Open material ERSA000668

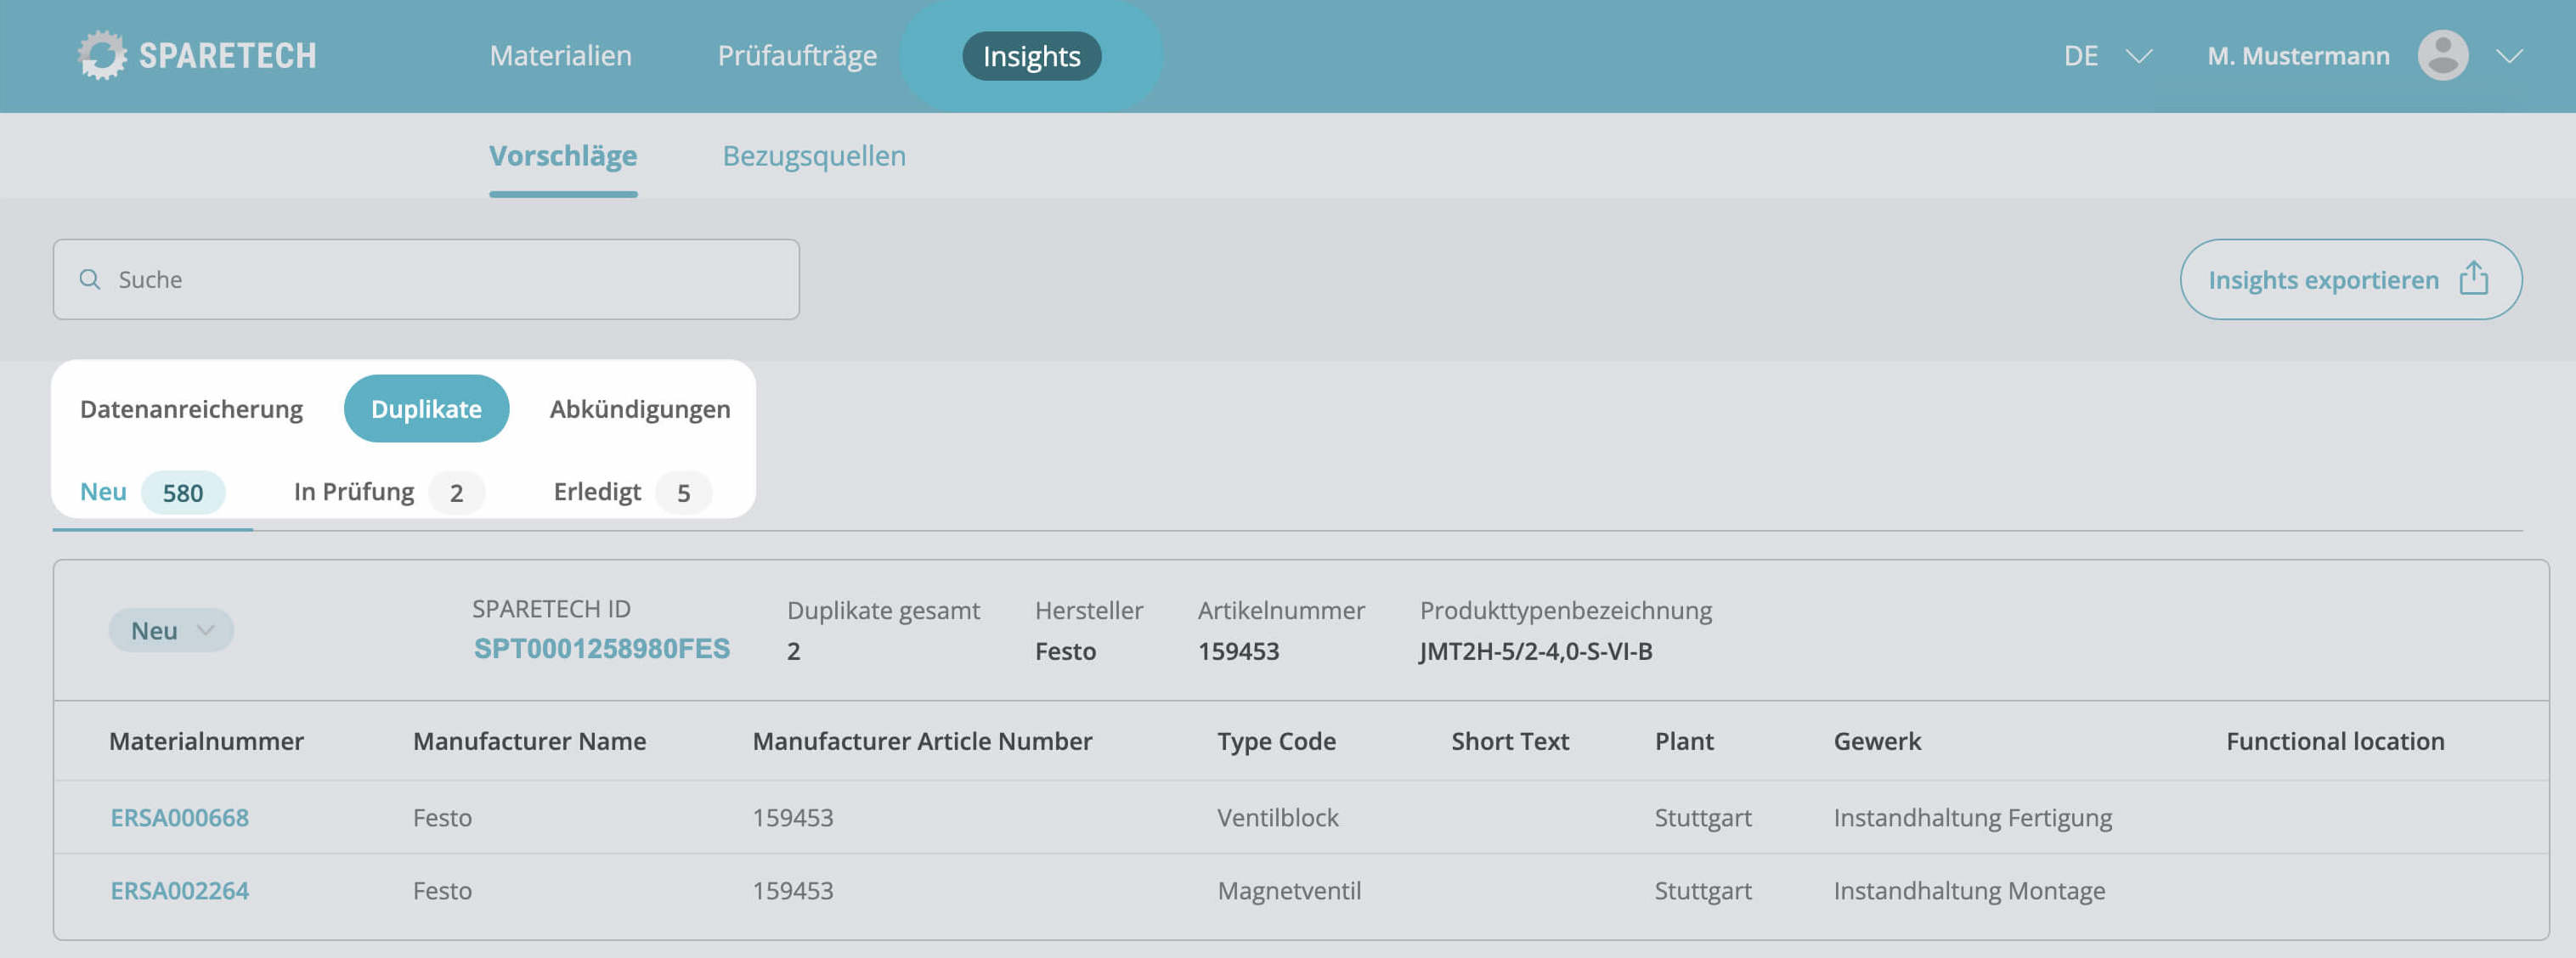click(179, 817)
